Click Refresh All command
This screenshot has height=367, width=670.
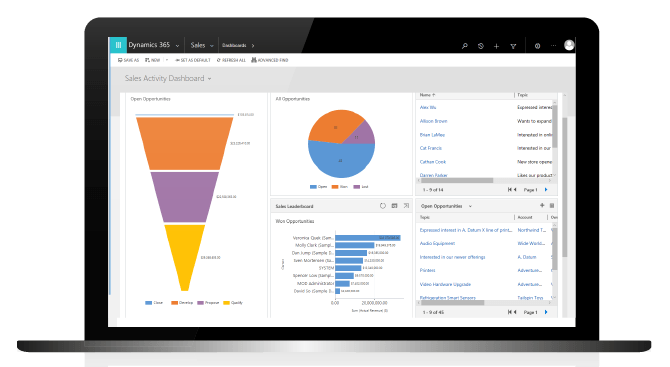pos(231,60)
